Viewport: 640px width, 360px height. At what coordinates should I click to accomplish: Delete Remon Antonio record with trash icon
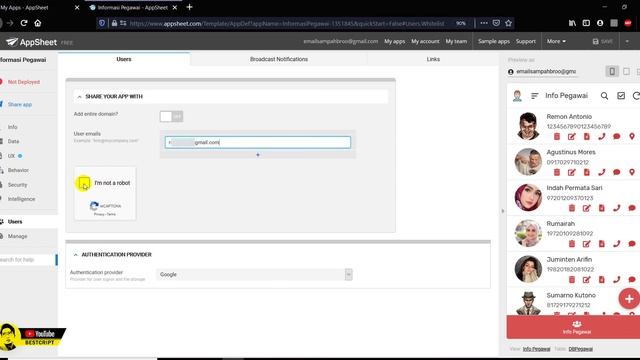coord(557,136)
